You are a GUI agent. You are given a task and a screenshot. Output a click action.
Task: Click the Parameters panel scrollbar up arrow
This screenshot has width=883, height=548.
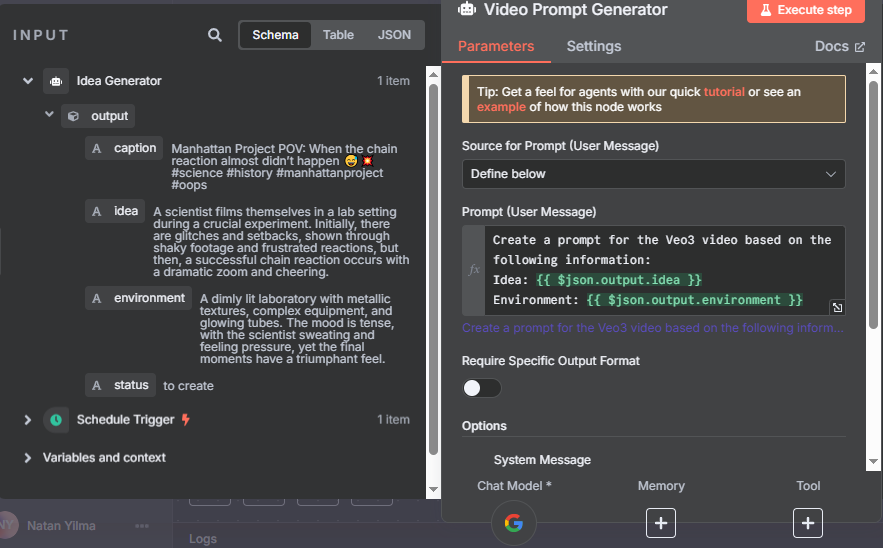pos(873,72)
